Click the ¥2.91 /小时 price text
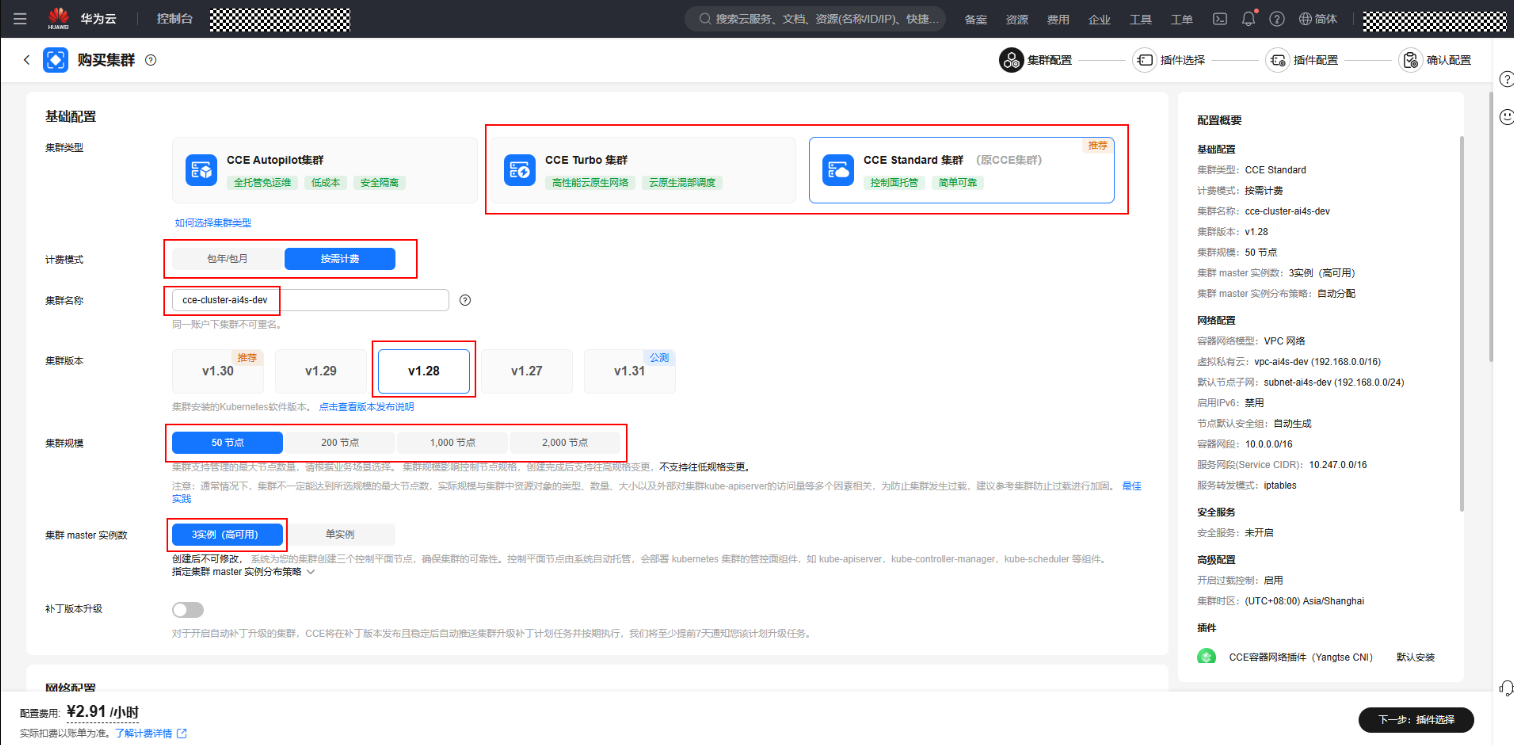Image resolution: width=1514 pixels, height=745 pixels. 102,712
